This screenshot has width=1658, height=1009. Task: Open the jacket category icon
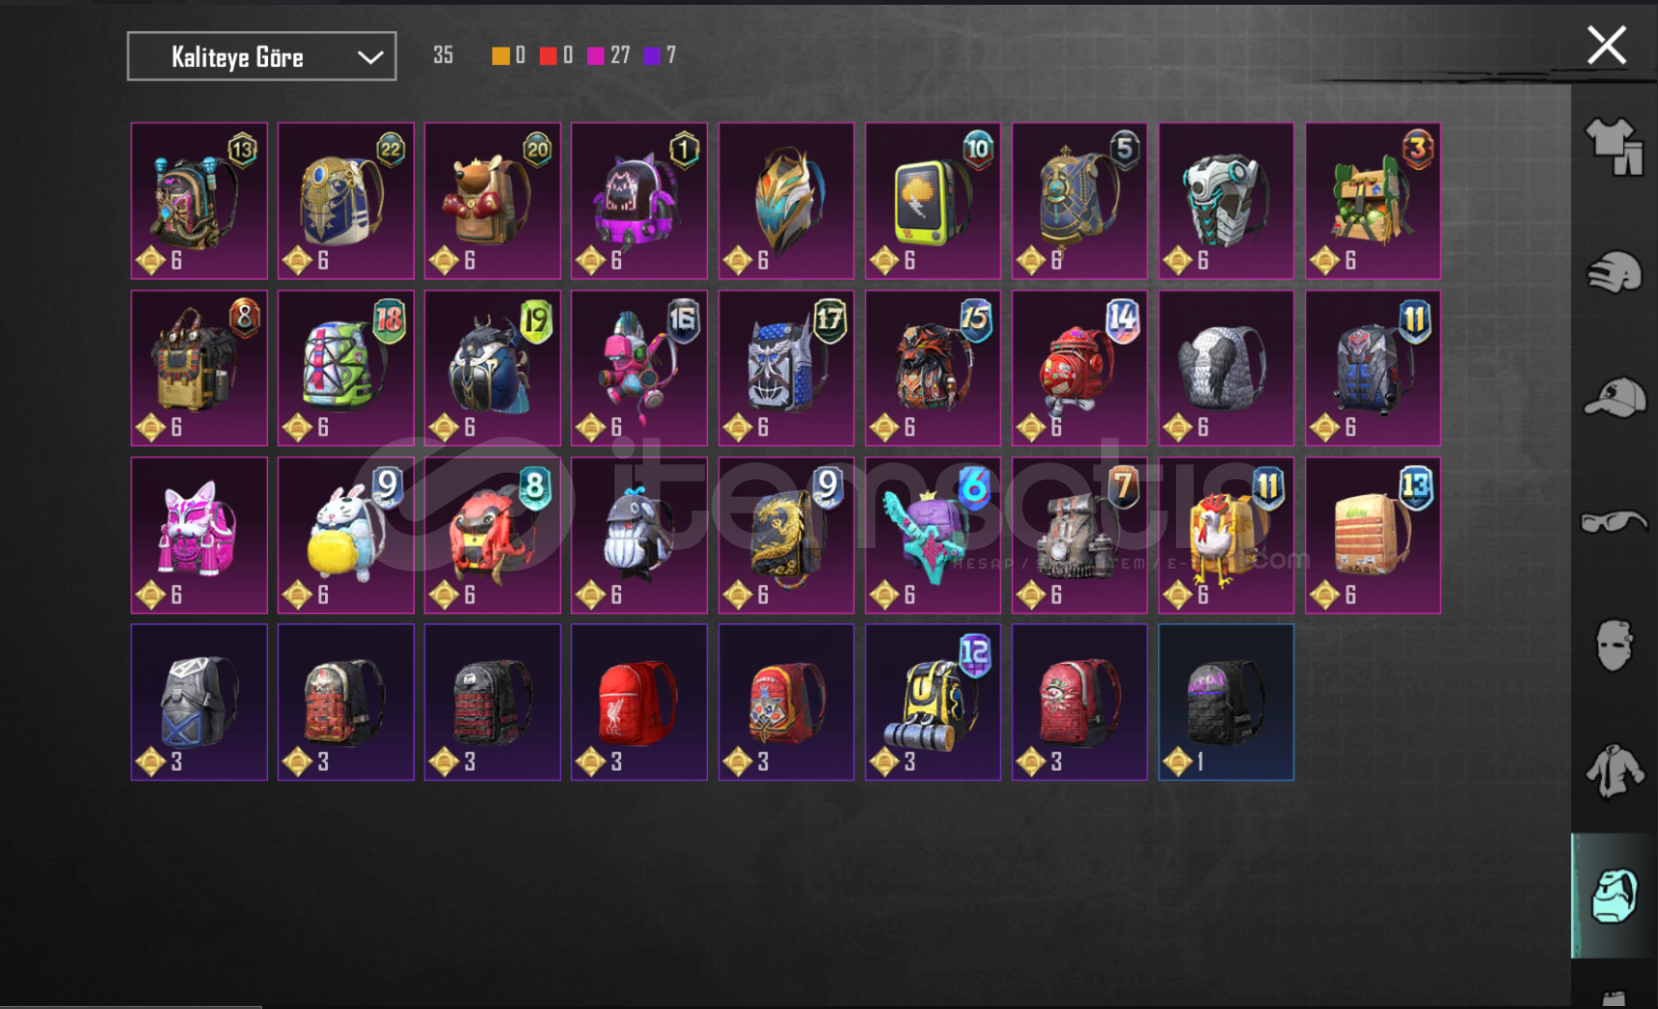[1614, 772]
